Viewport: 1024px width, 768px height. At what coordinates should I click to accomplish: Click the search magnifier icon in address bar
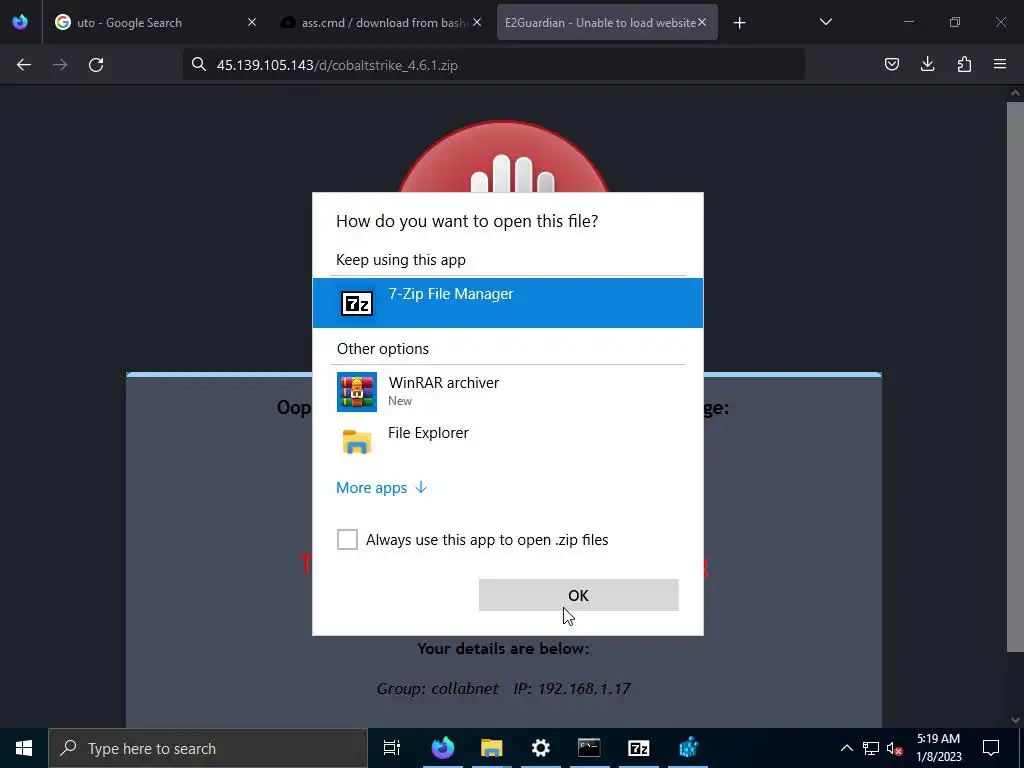[199, 65]
